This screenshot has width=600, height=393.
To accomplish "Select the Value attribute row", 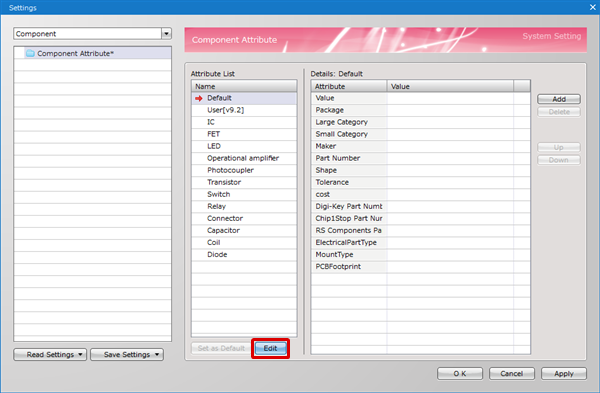I will pos(421,98).
